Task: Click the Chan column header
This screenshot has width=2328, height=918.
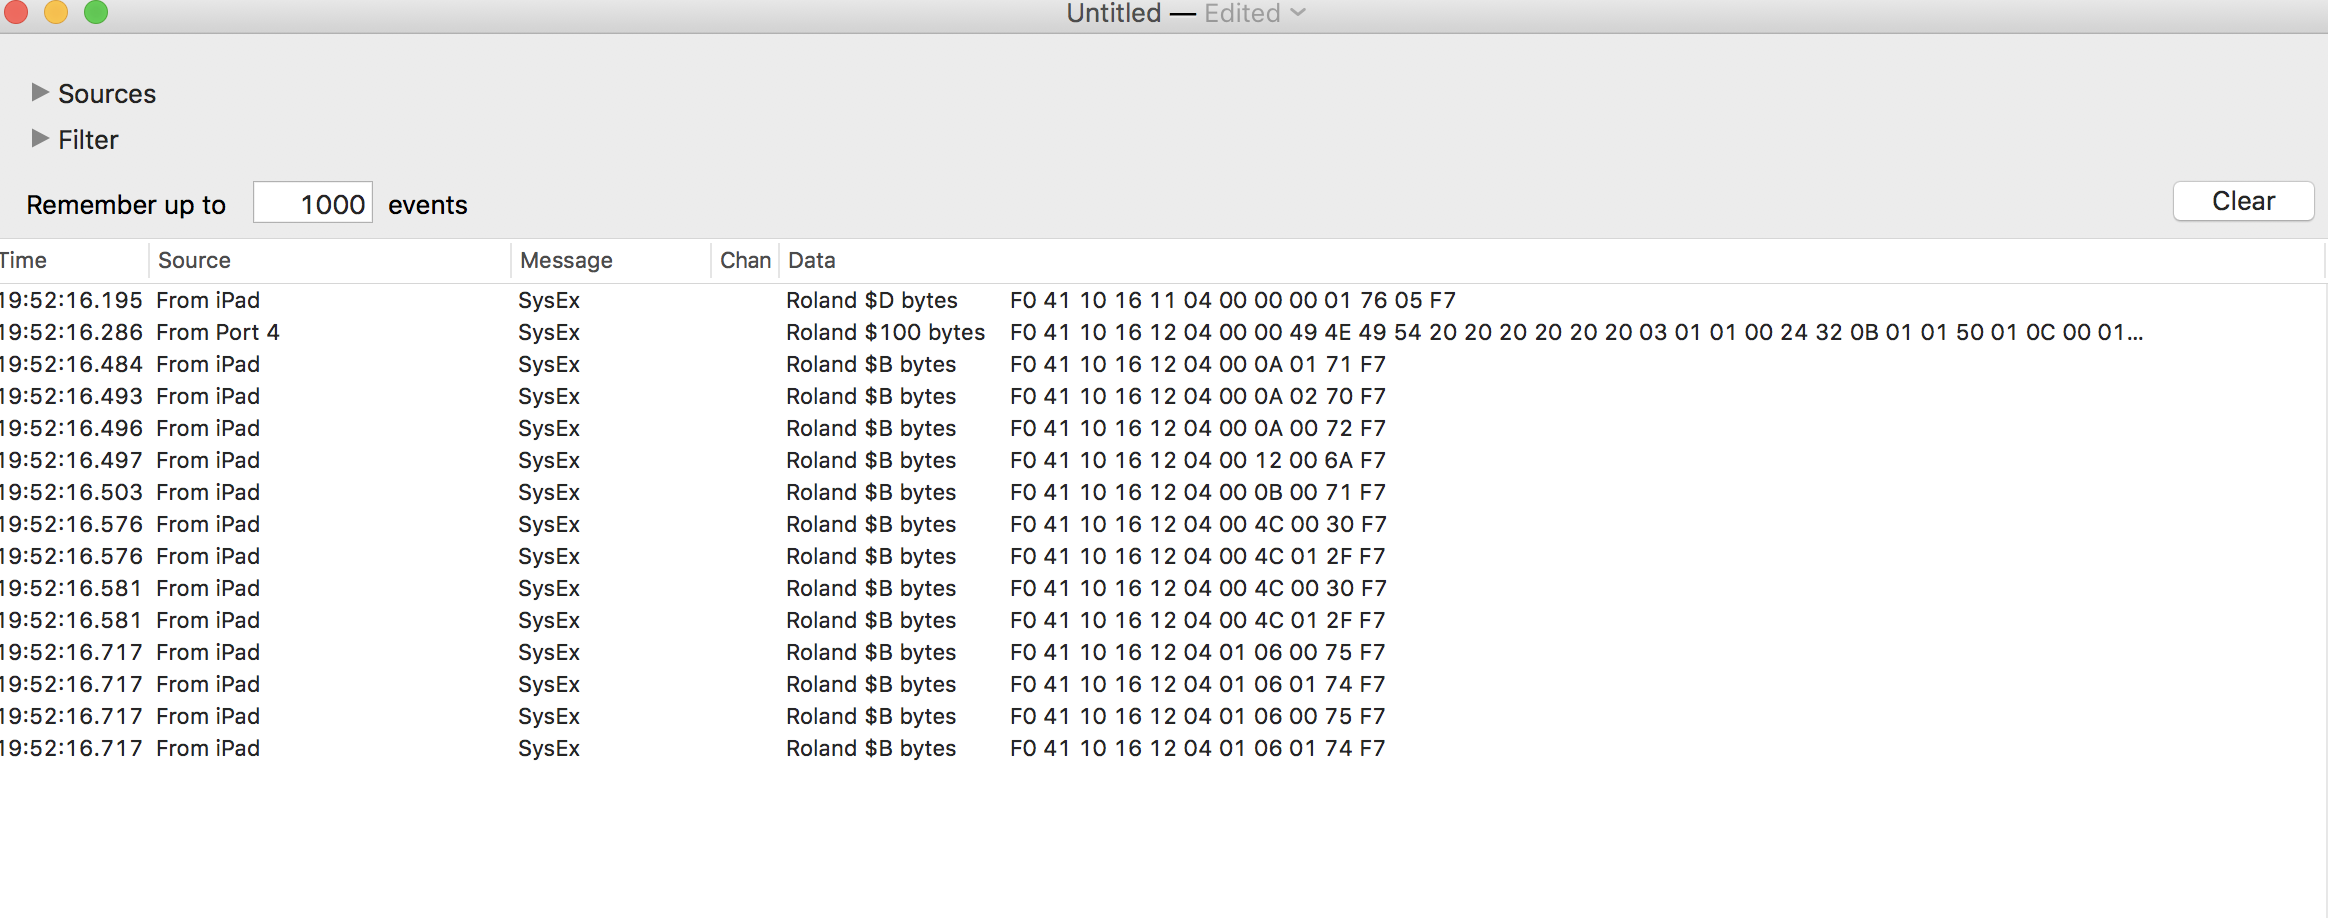Action: (745, 260)
